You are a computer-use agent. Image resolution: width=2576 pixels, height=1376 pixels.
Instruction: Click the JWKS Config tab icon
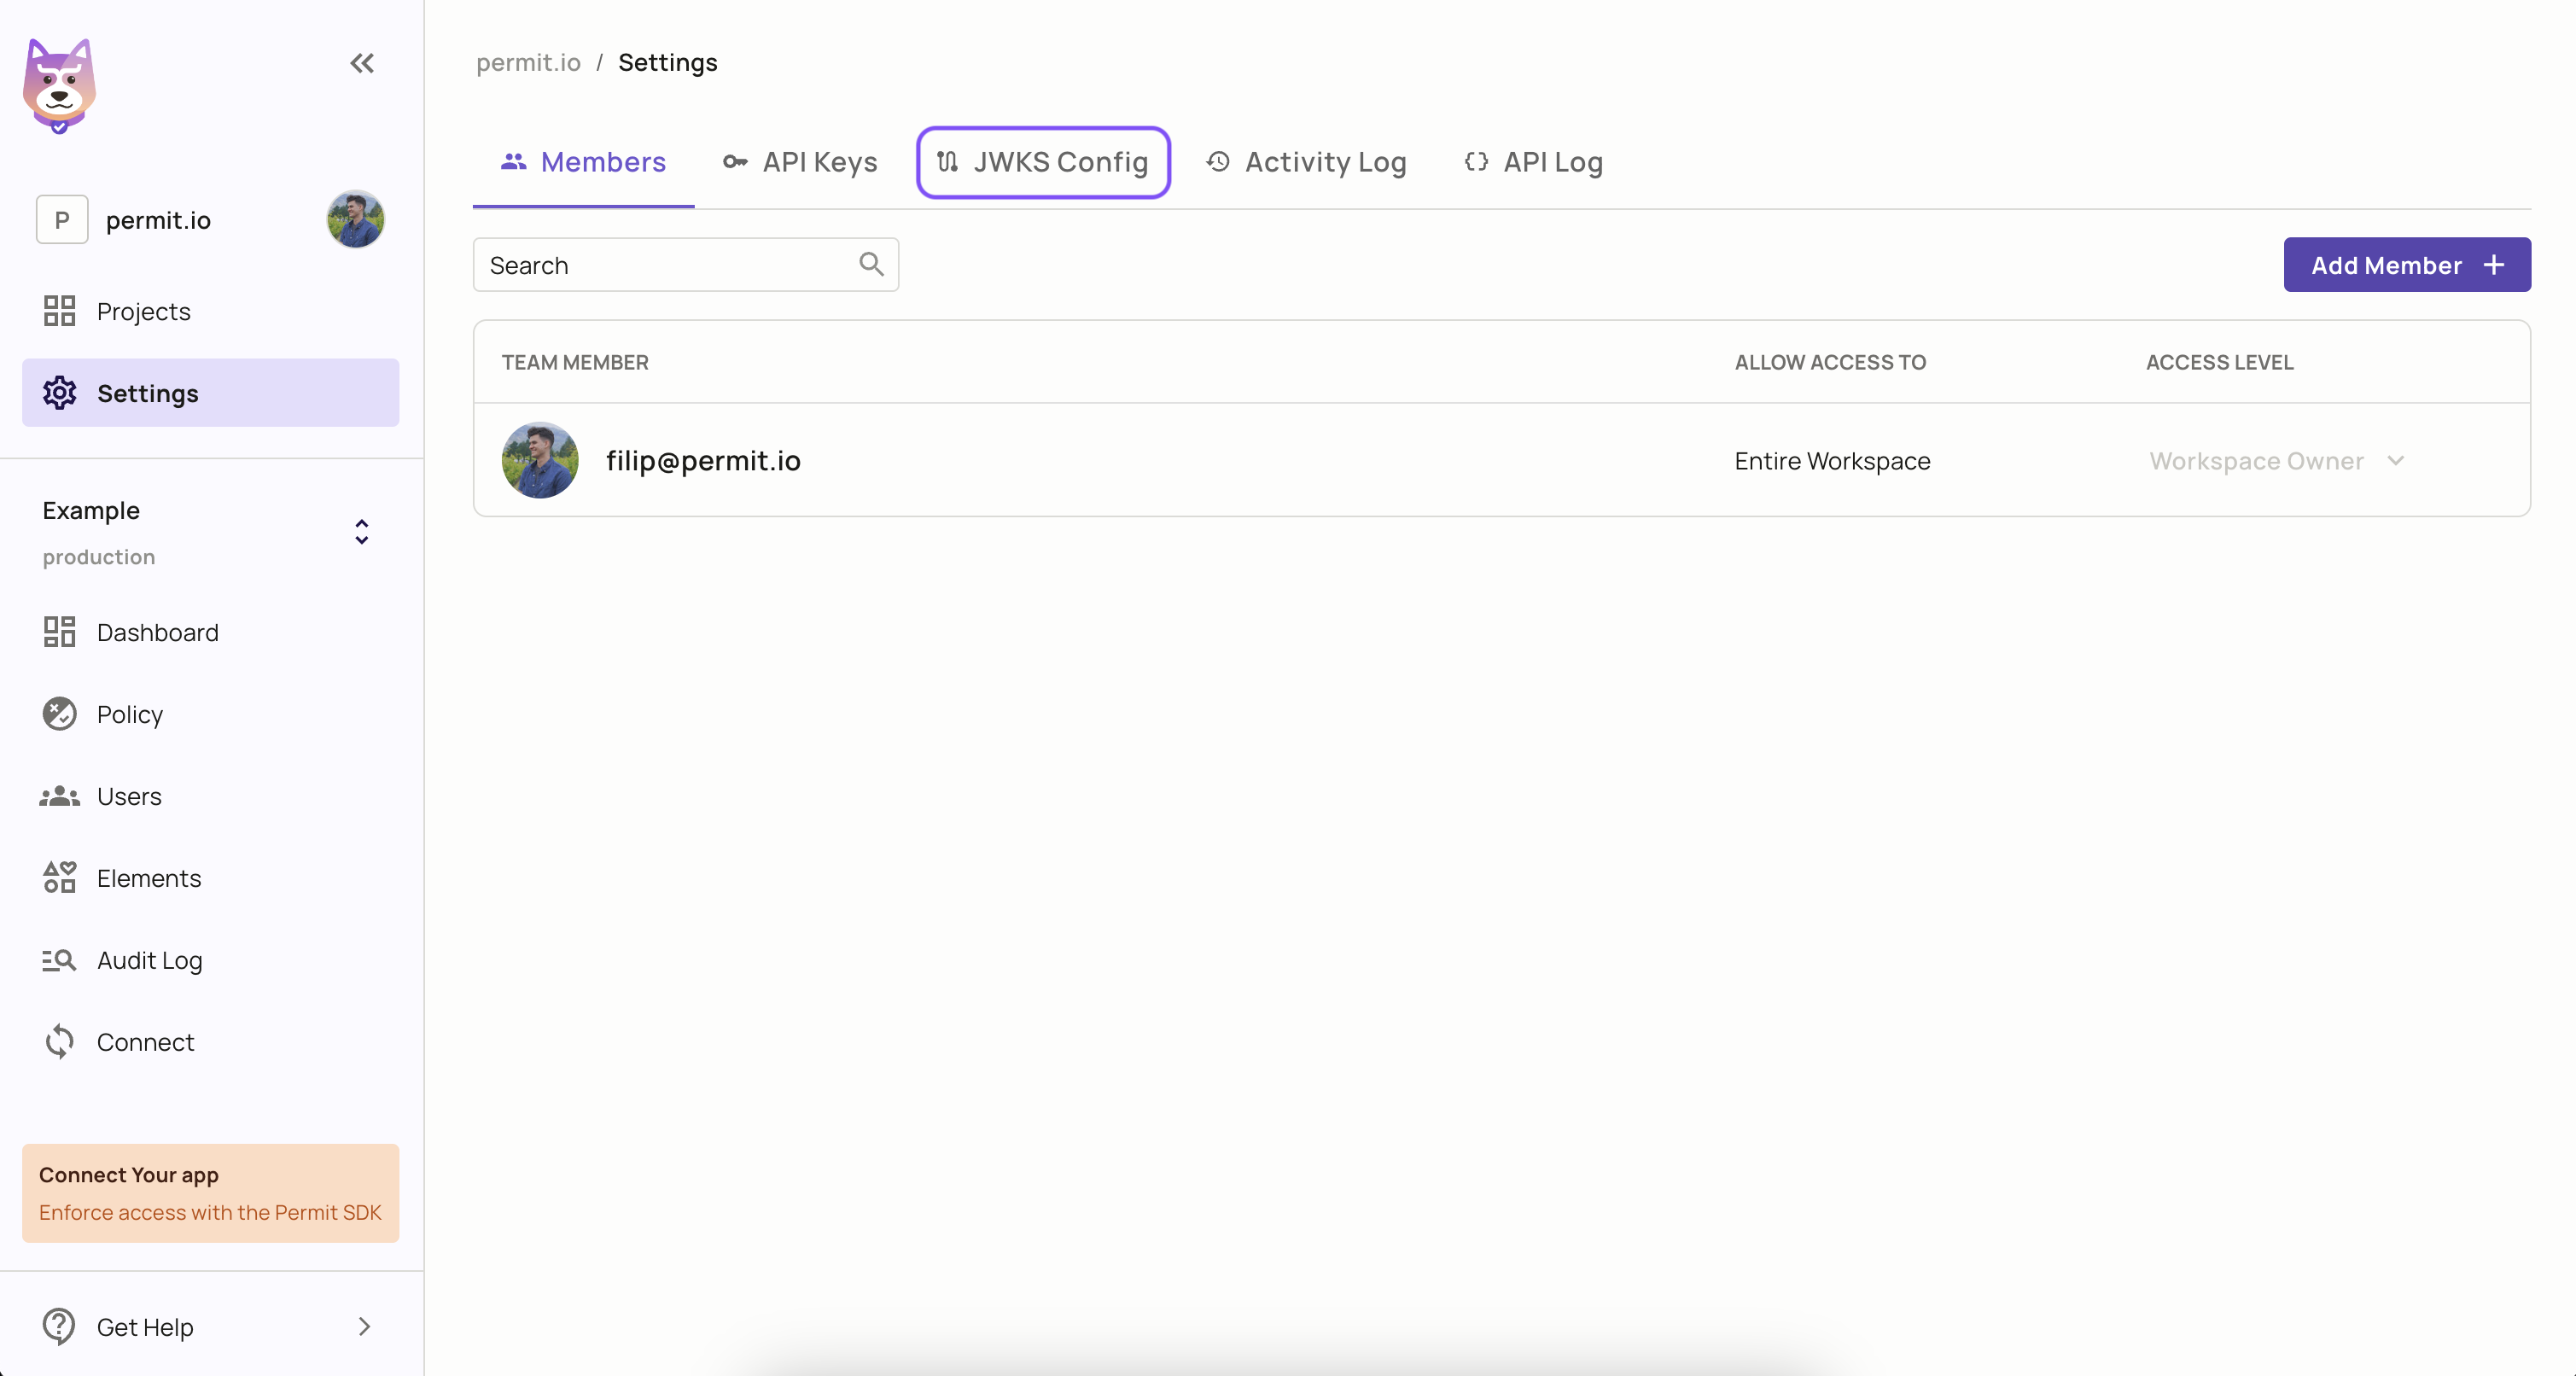coord(947,160)
